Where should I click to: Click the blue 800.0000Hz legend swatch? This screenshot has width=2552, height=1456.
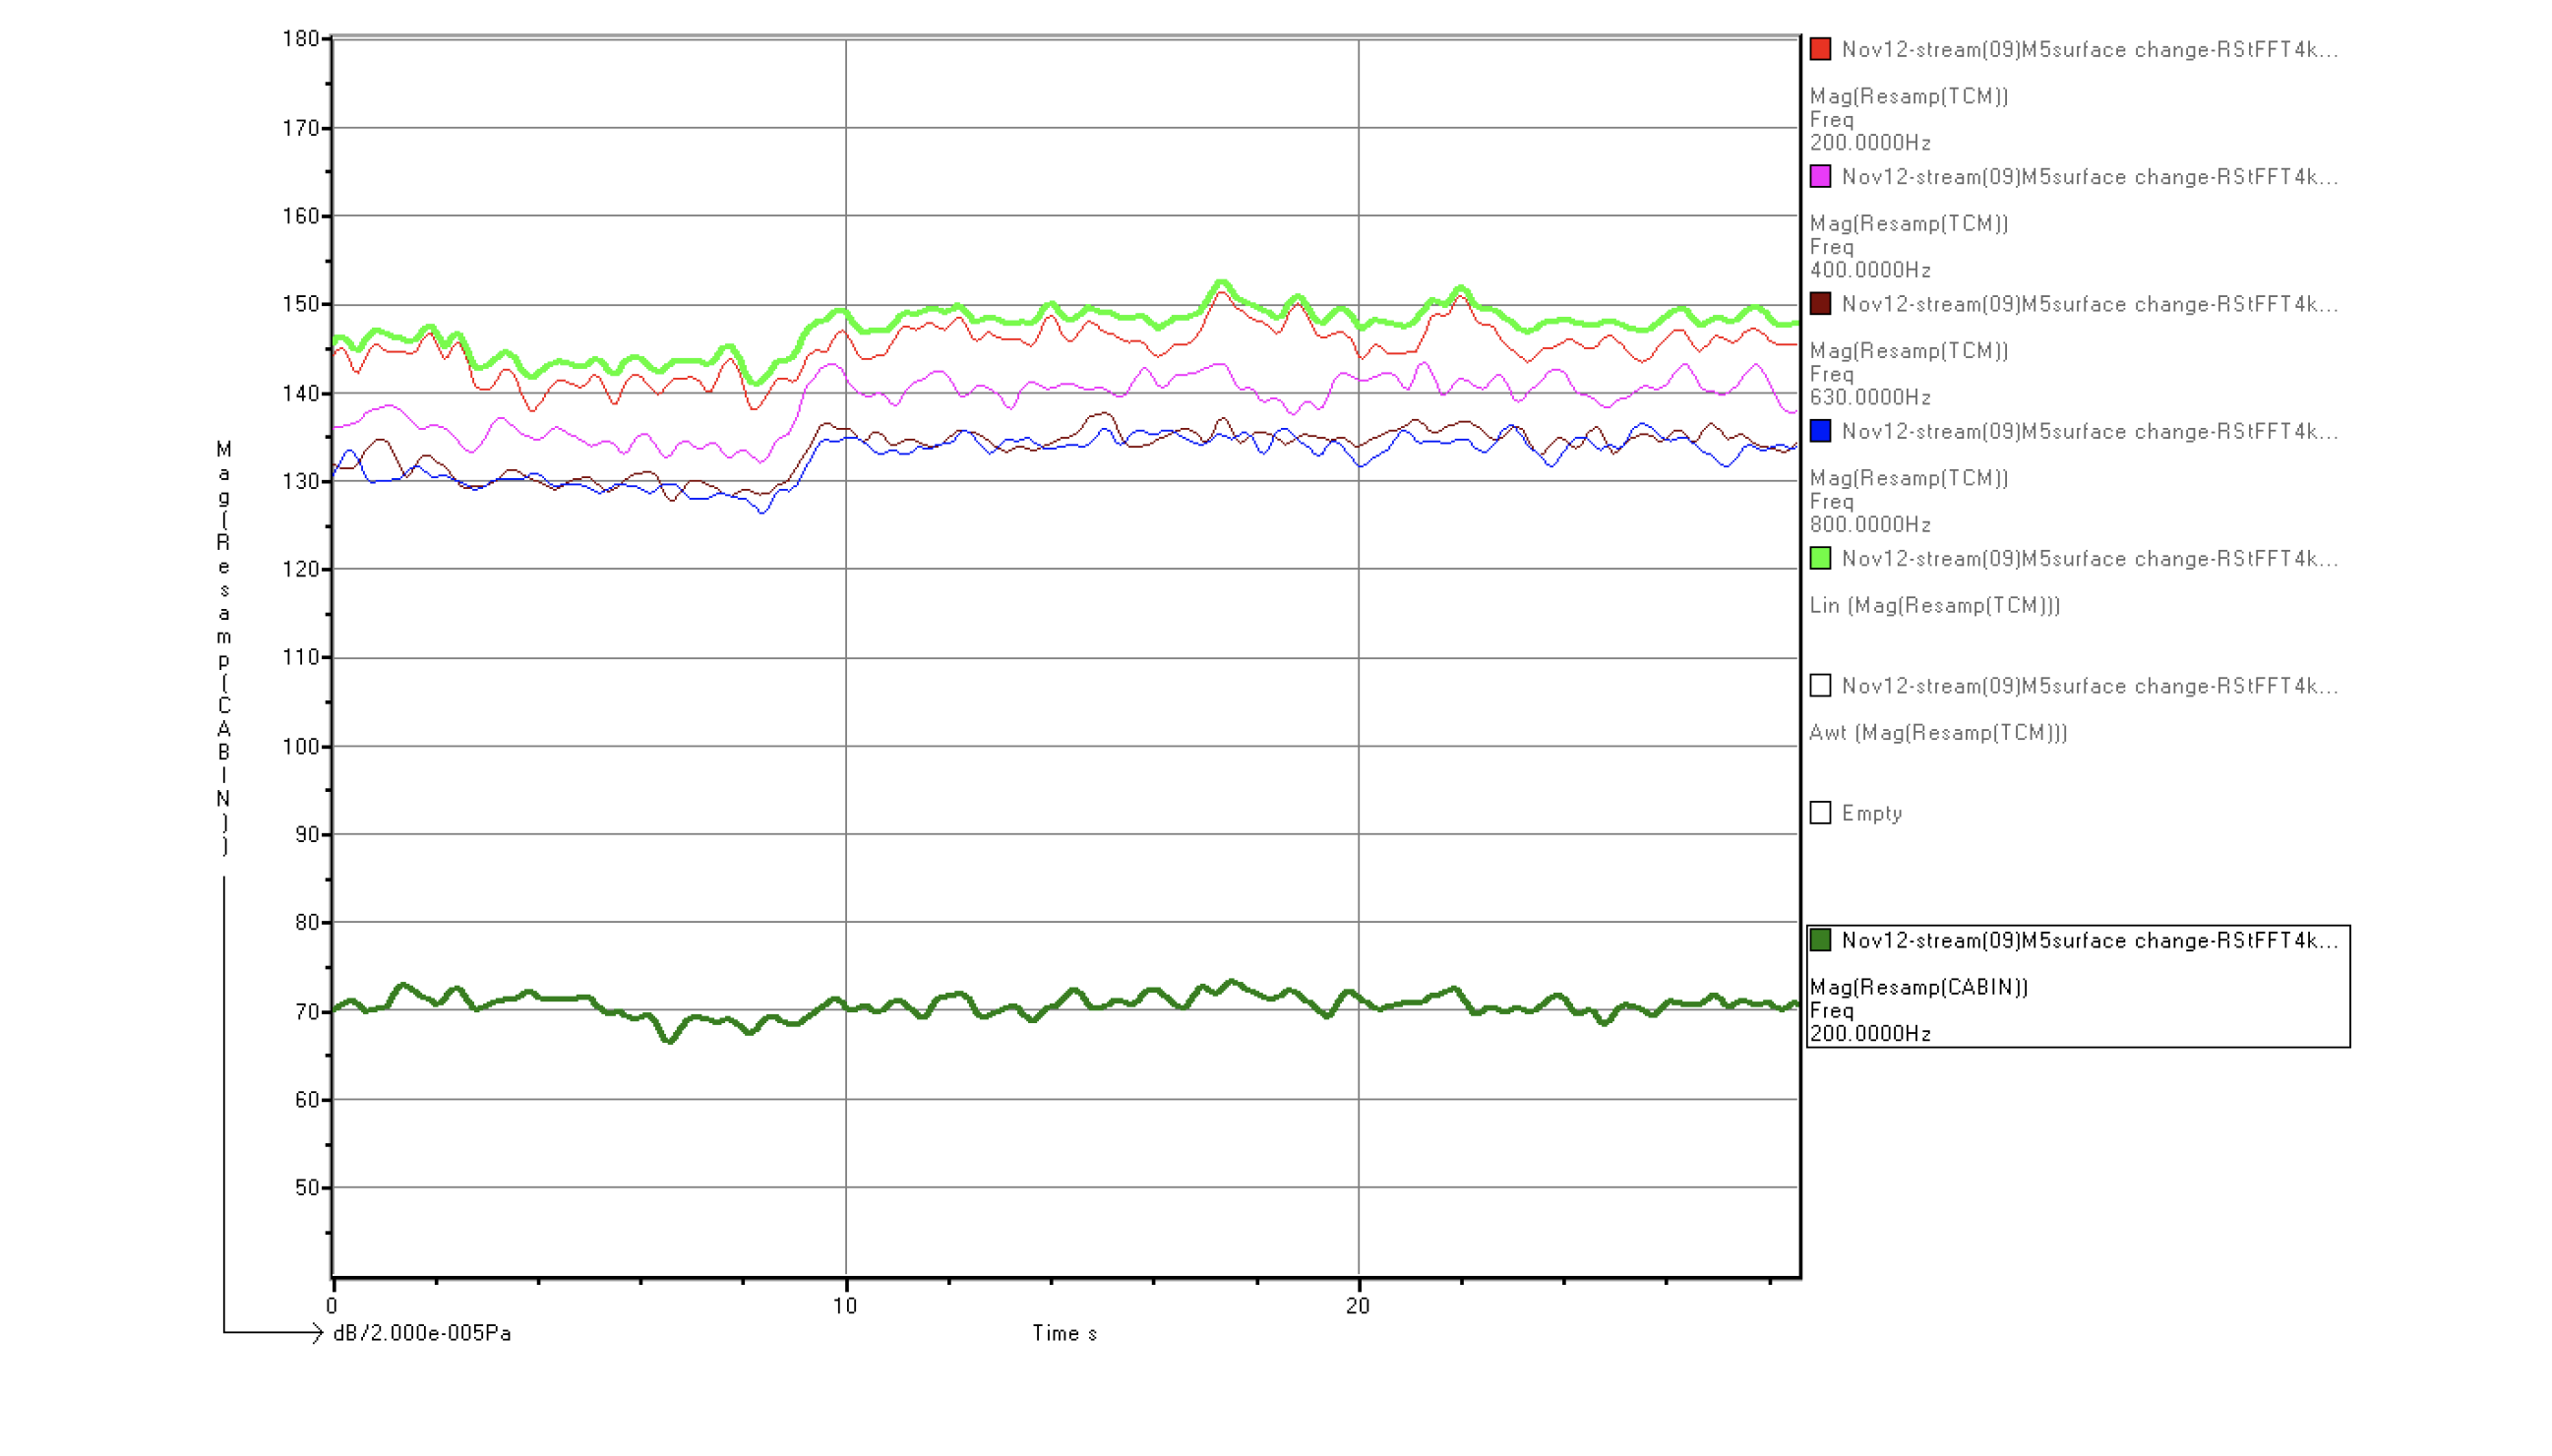coord(1820,430)
